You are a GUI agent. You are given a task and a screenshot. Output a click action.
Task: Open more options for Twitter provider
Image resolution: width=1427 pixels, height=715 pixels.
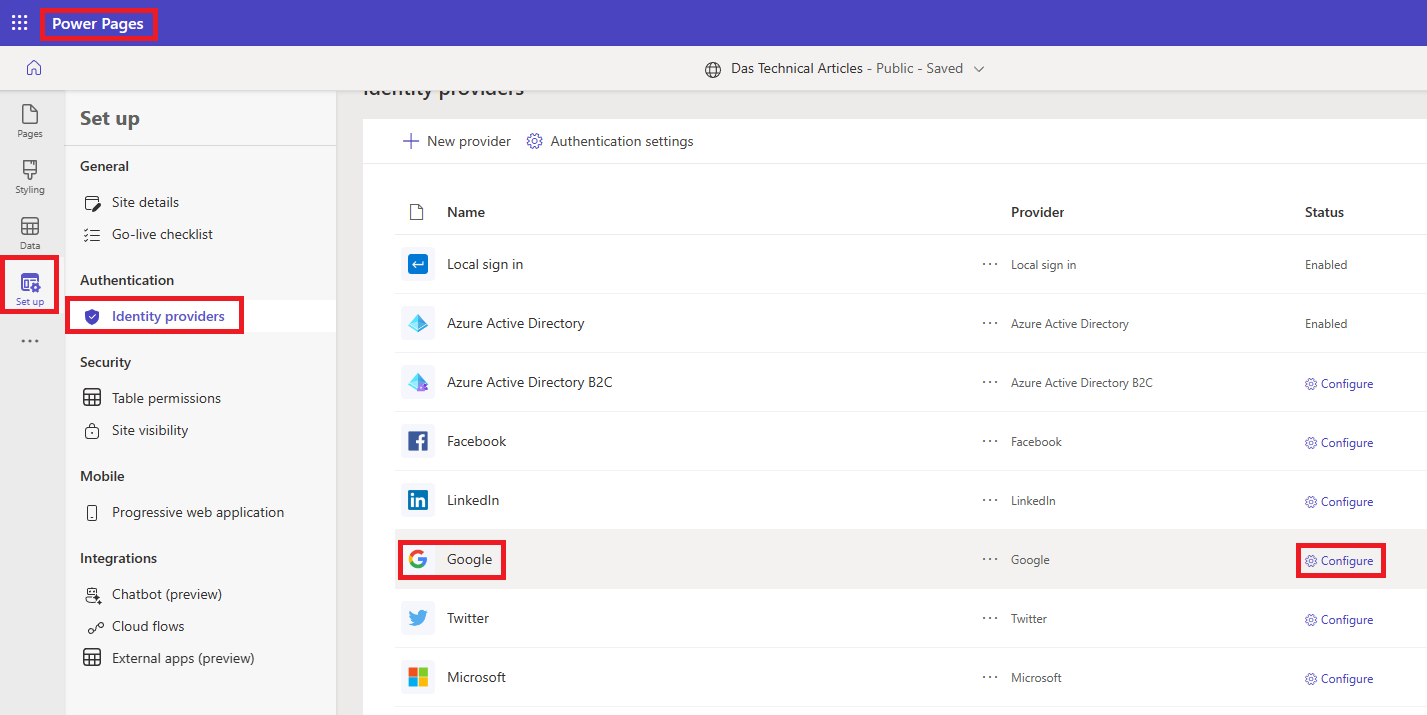[x=990, y=619]
